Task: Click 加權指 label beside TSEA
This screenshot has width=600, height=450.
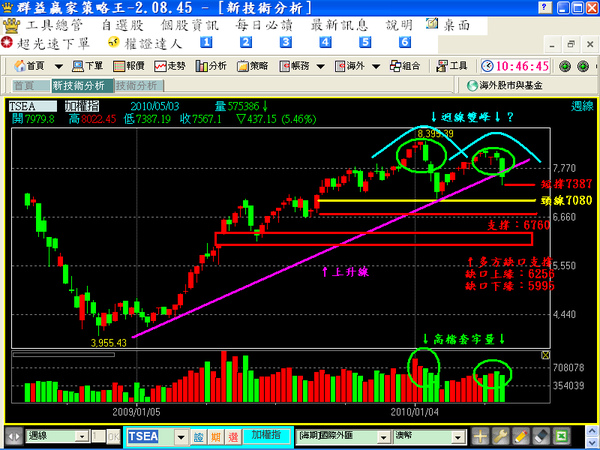Action: (82, 106)
